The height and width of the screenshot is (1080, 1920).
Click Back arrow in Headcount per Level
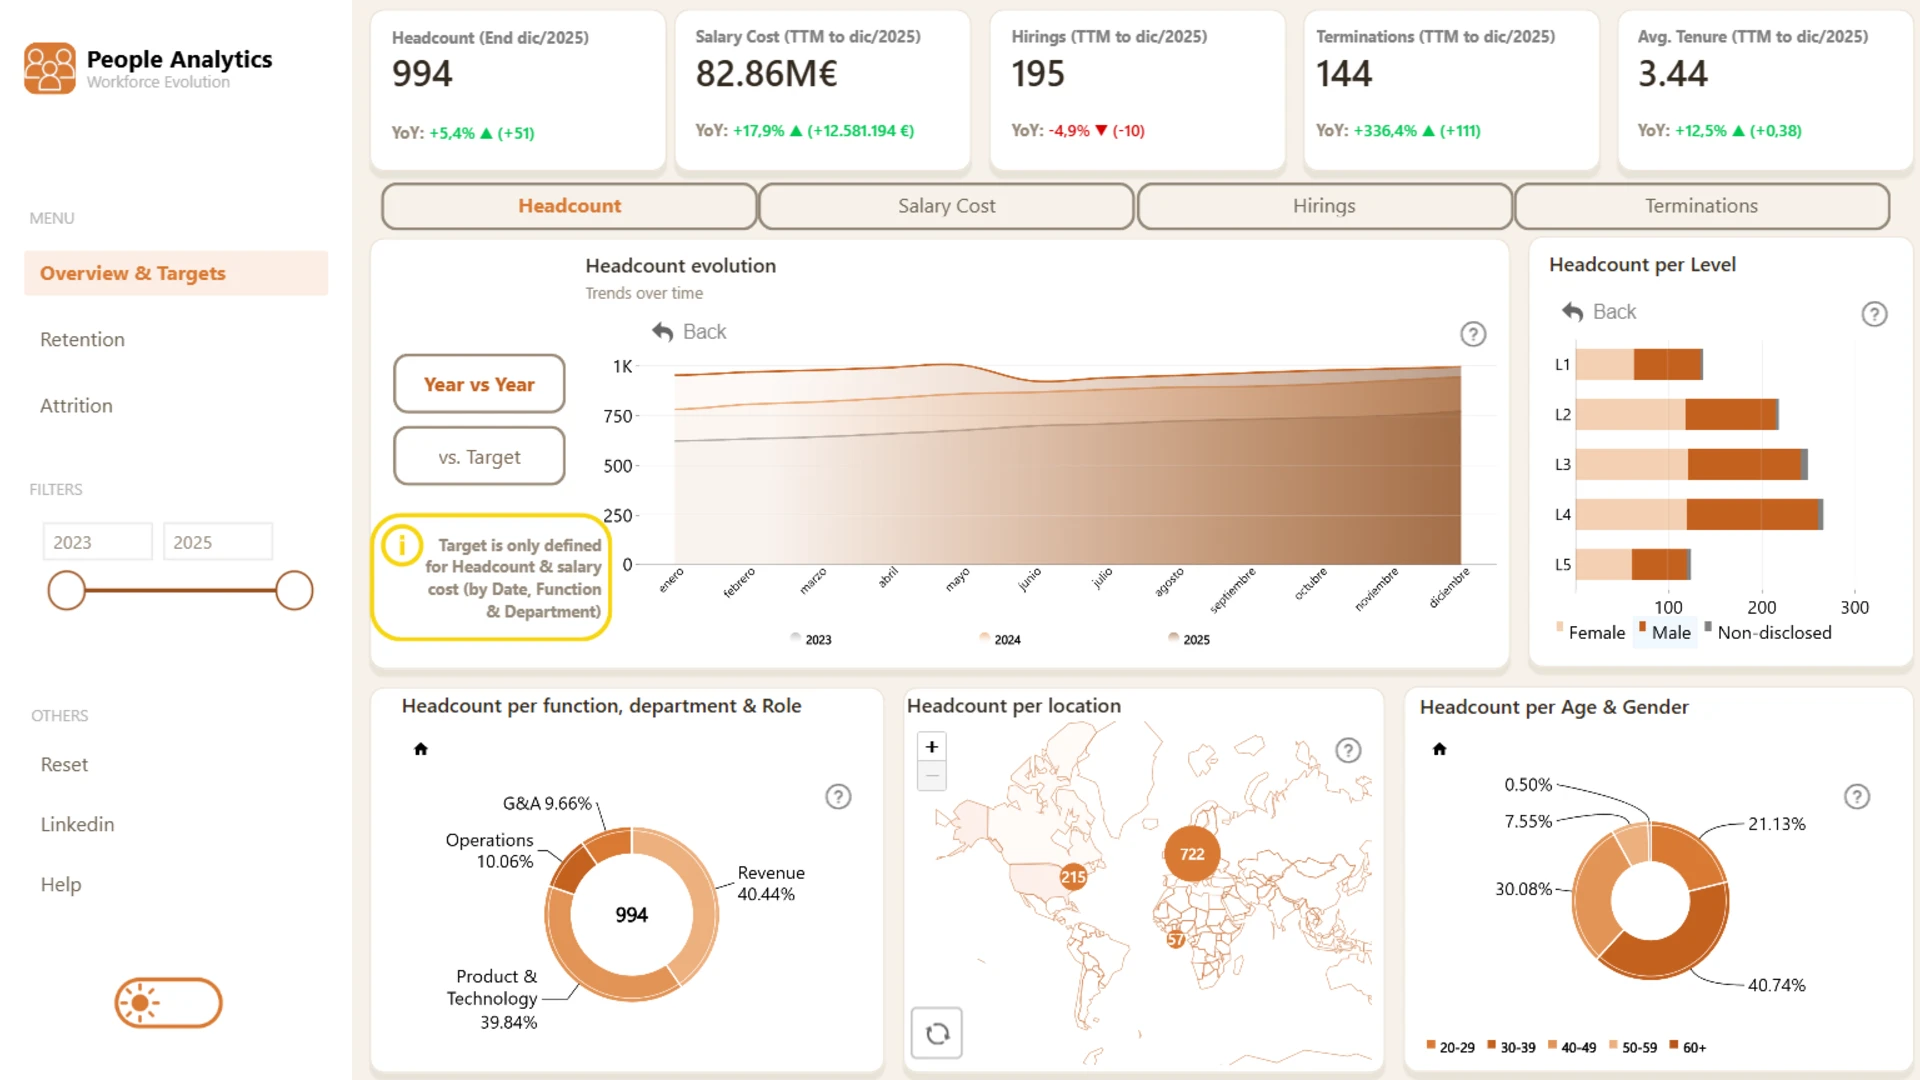click(x=1599, y=312)
